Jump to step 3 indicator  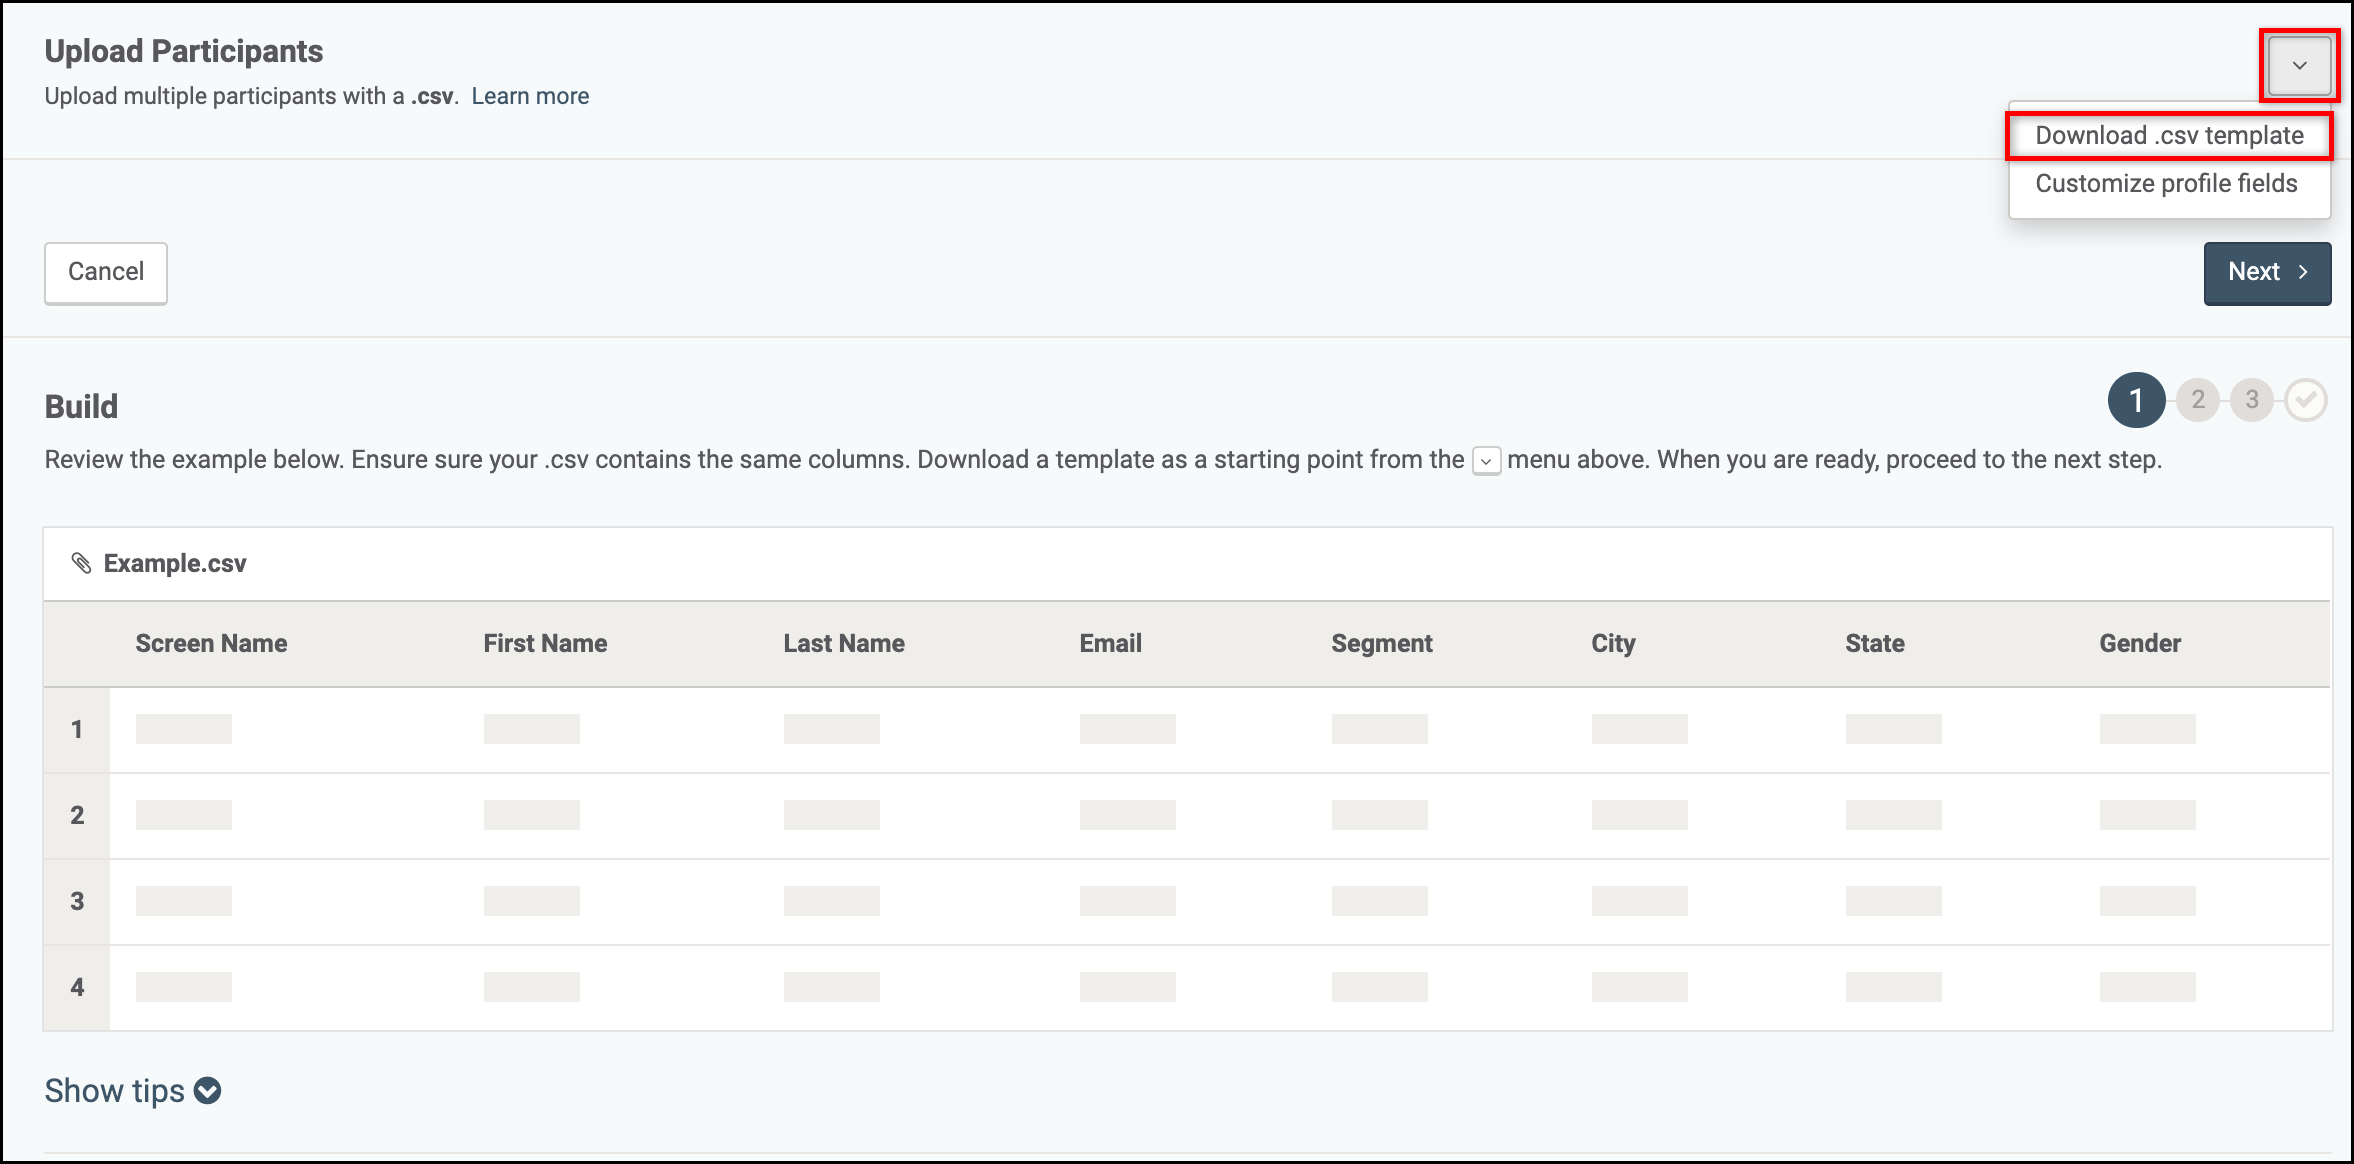2252,400
